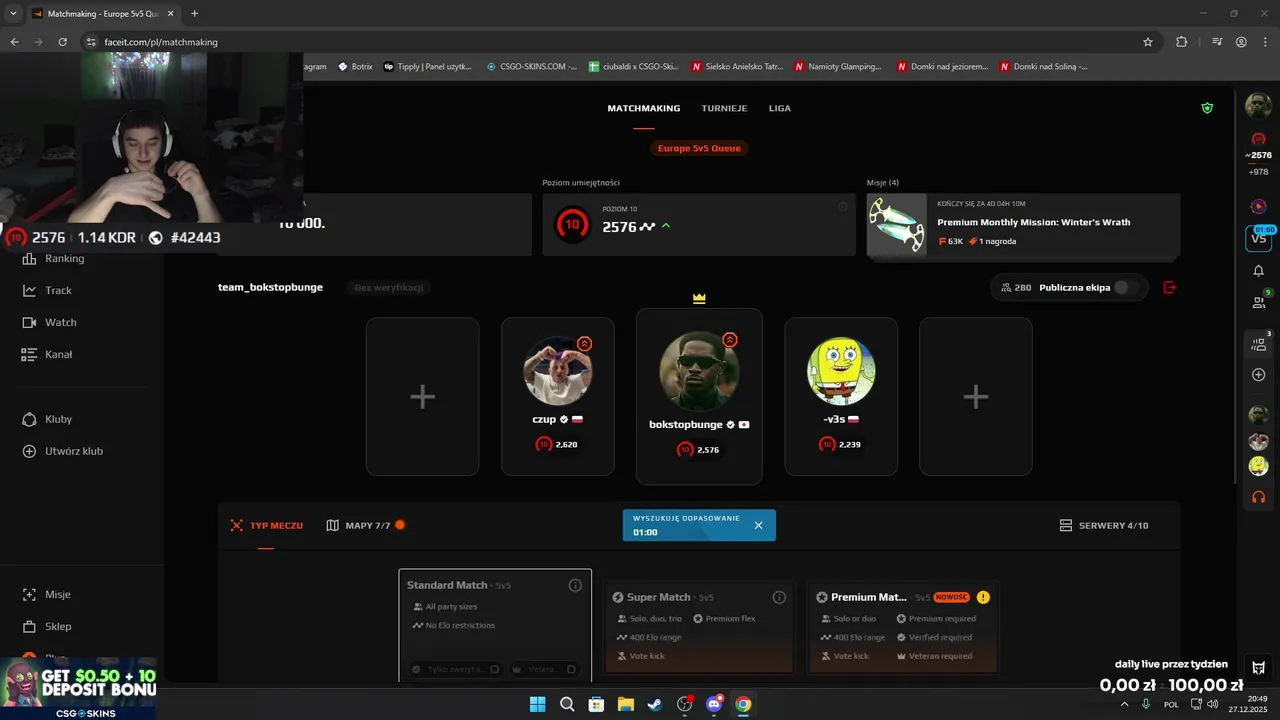Switch to the TURNIEJE tab
Screen dimensions: 1280x720
click(x=724, y=108)
